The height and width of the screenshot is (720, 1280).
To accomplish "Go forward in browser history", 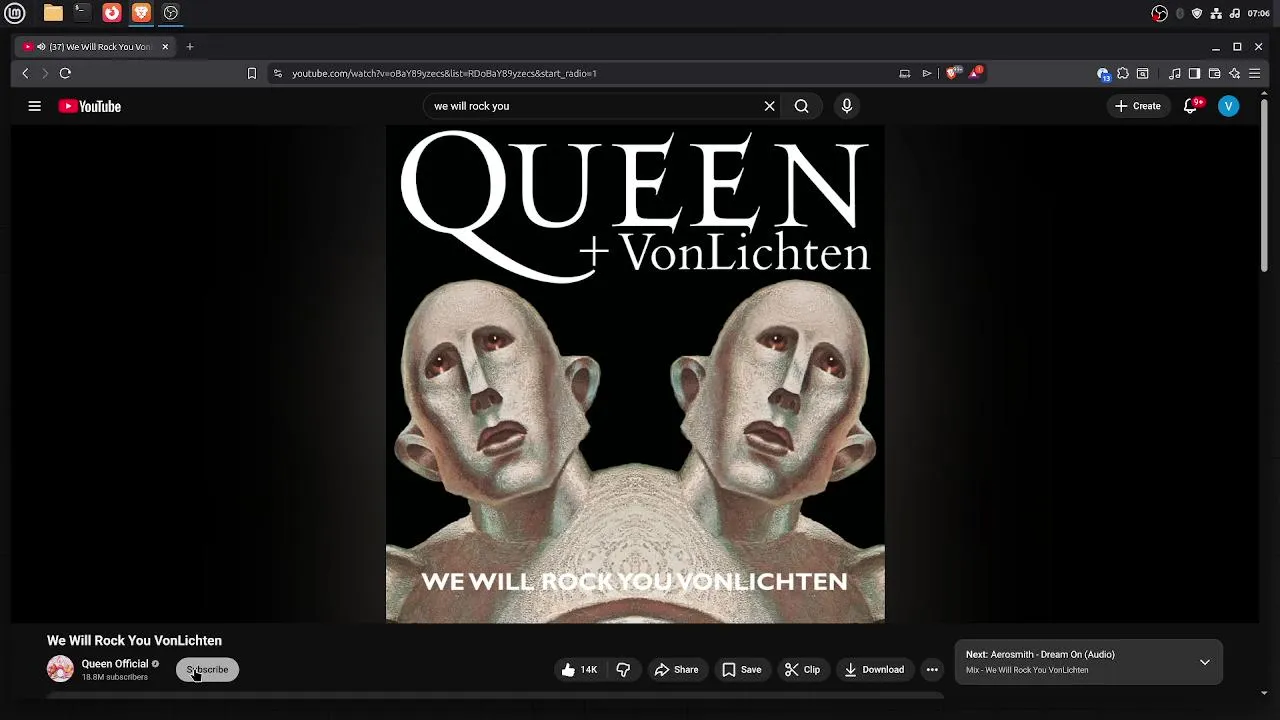I will (45, 73).
